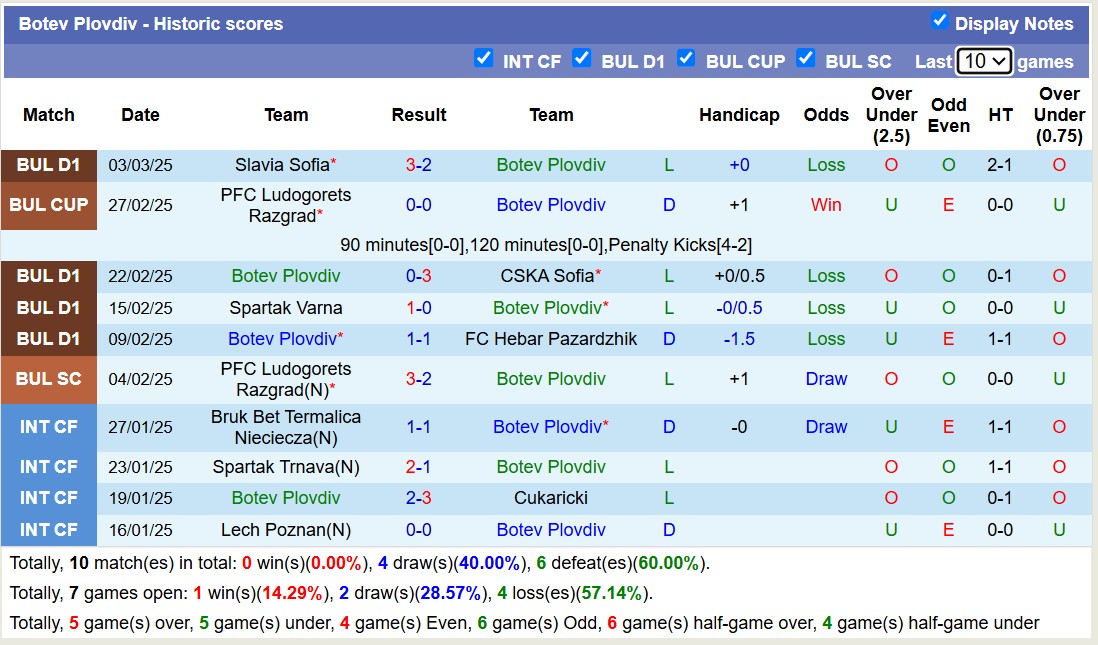1098x645 pixels.
Task: Click the 3-2 result versus Slavia Sofia
Action: 418,165
